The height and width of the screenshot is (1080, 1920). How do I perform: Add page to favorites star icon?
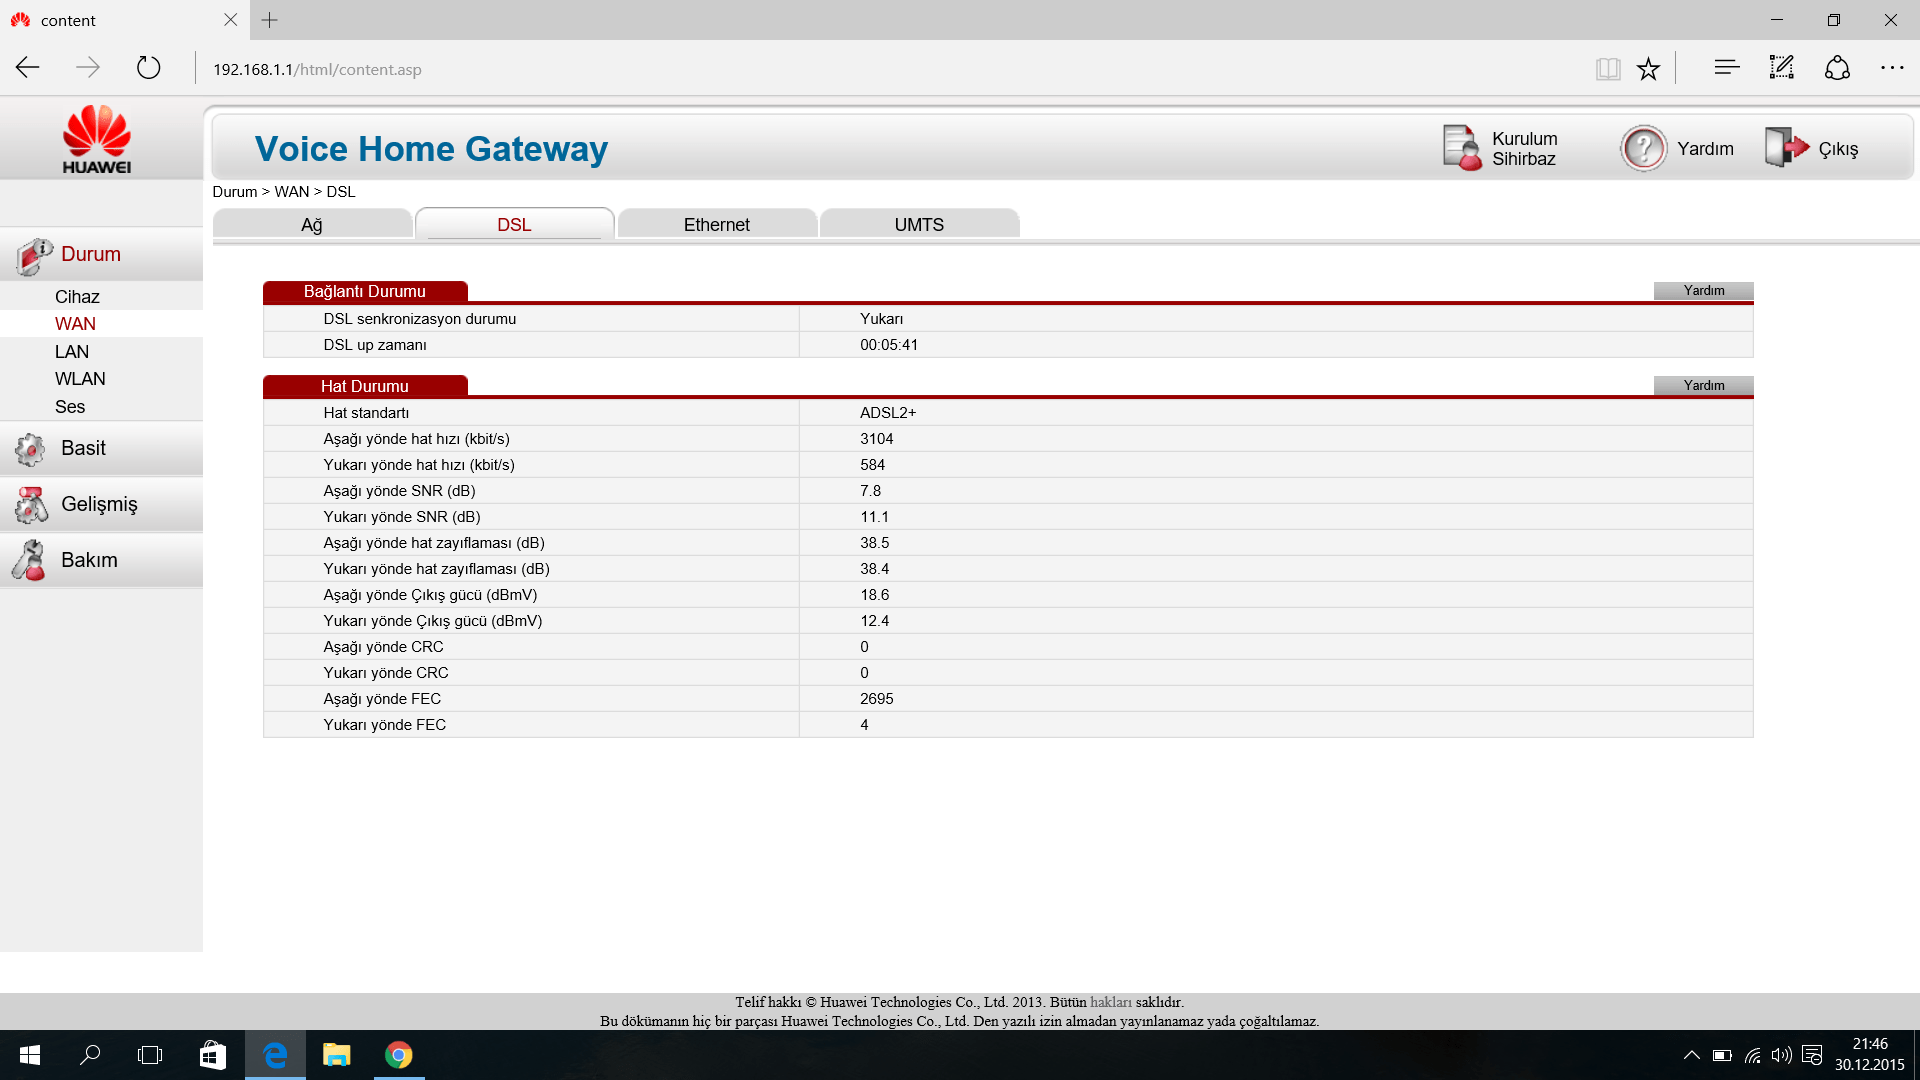pos(1648,68)
